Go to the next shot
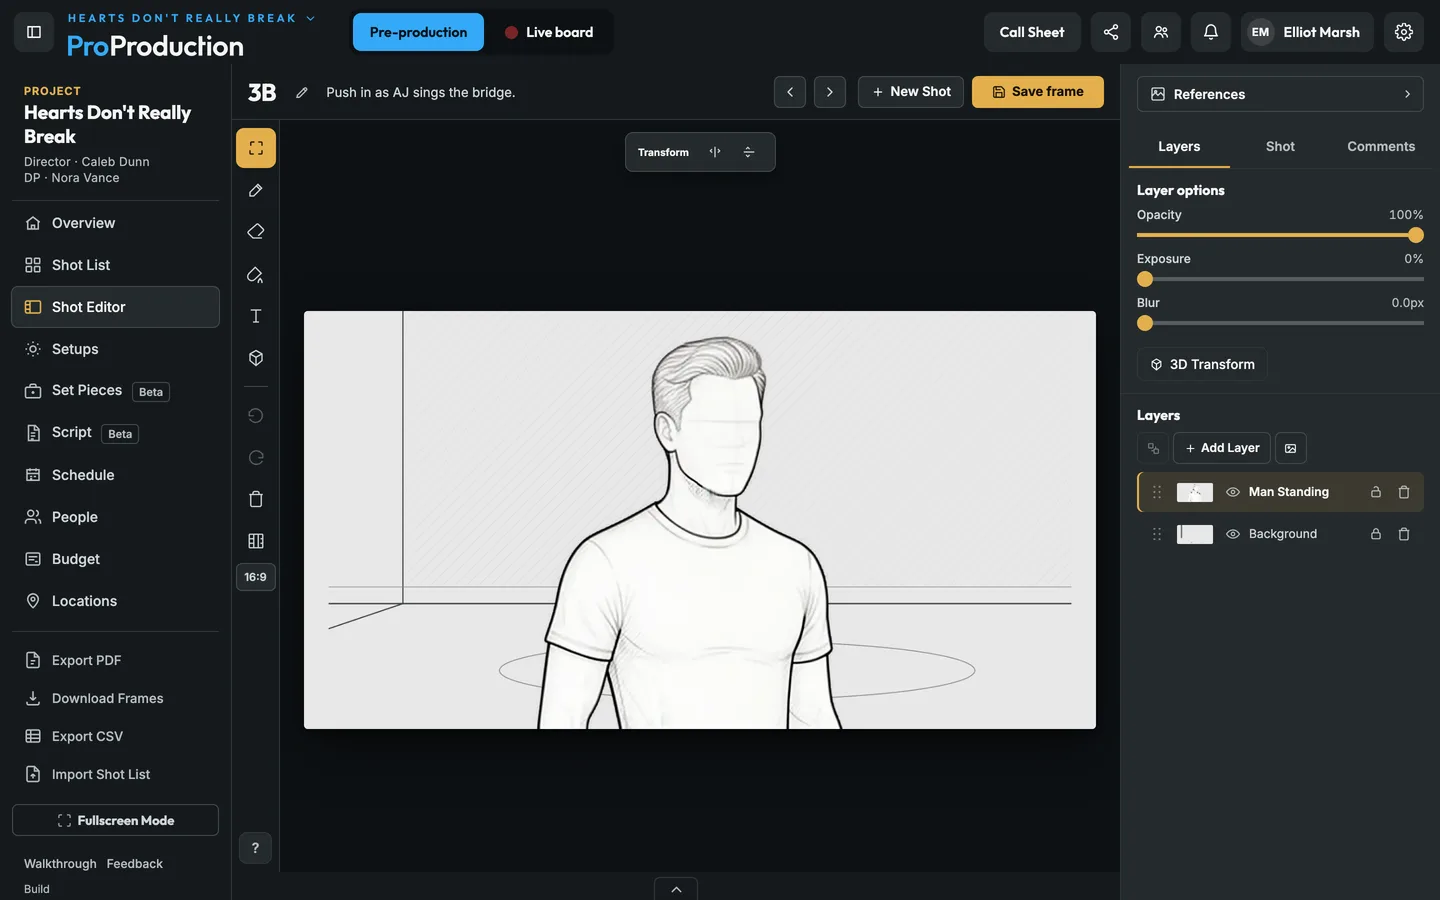 [830, 92]
